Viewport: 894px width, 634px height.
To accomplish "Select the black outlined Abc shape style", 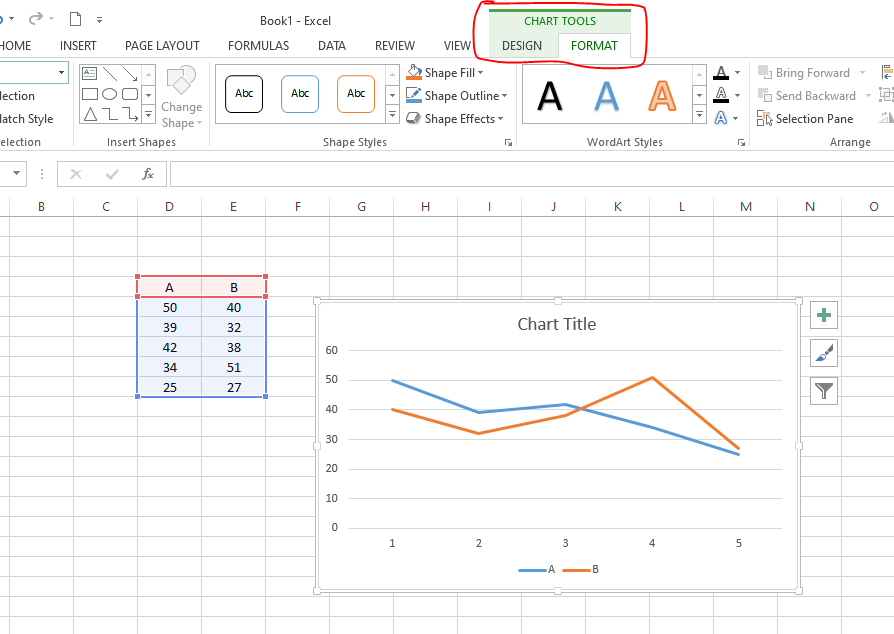I will (x=244, y=94).
